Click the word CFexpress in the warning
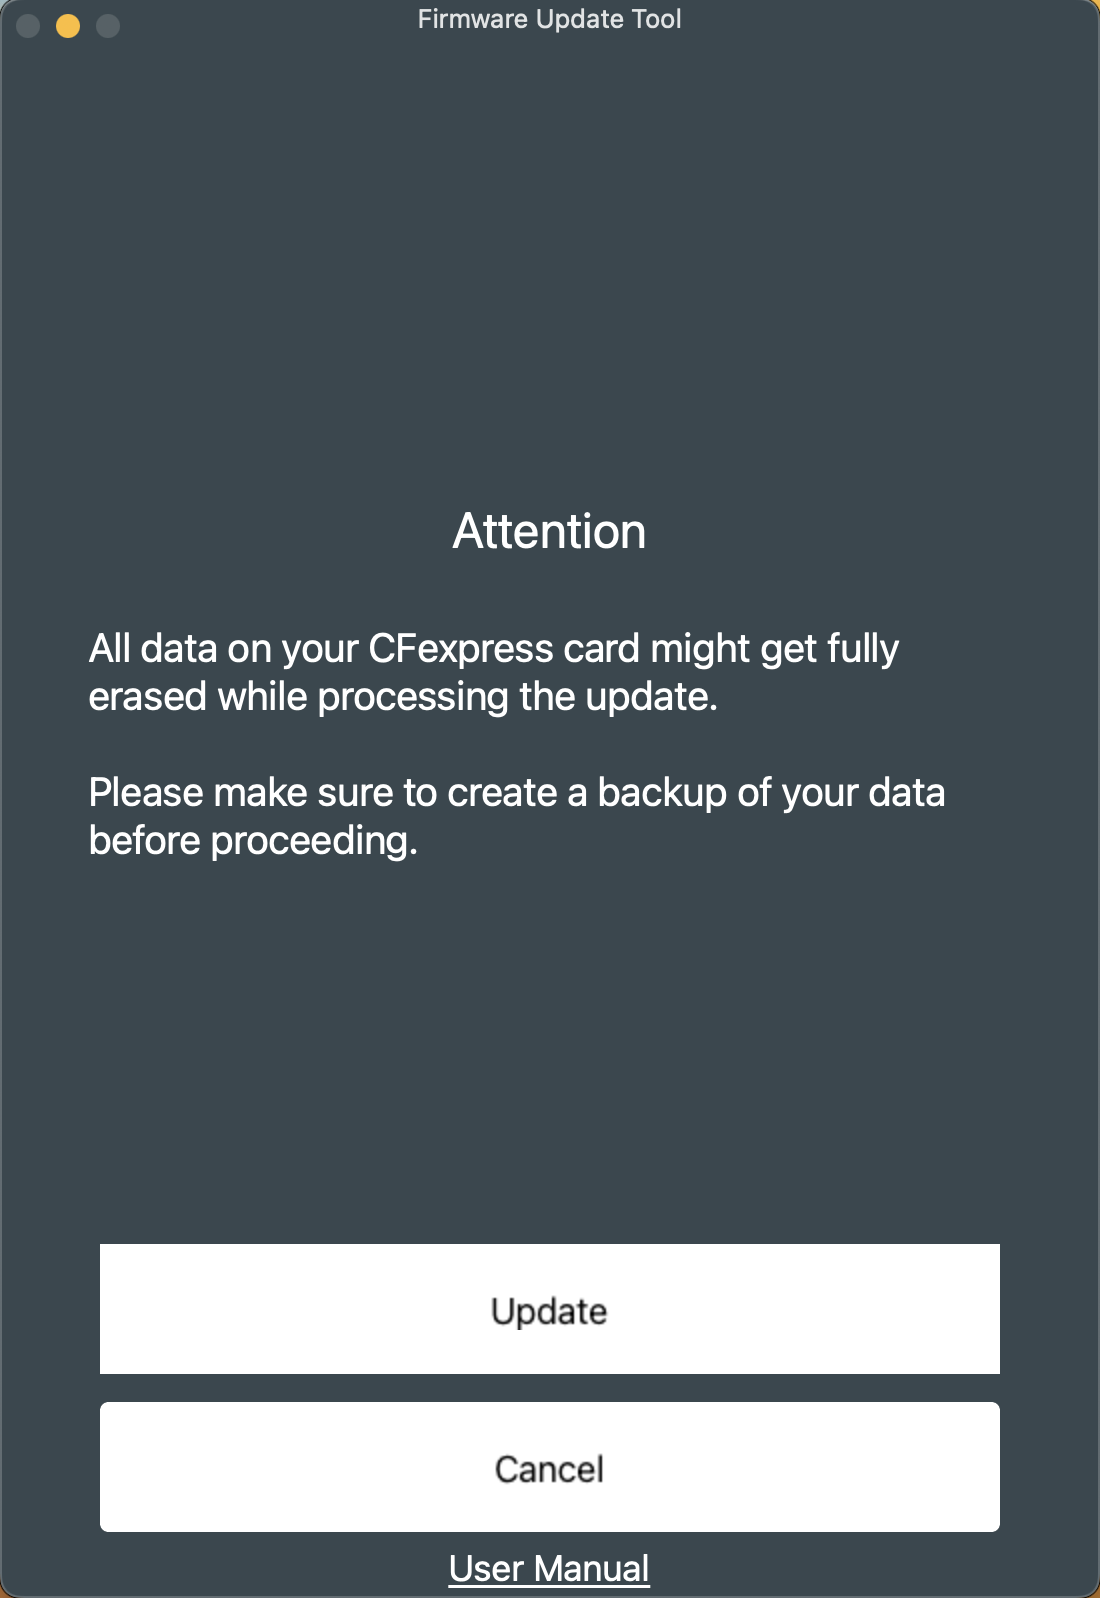The height and width of the screenshot is (1598, 1100). coord(461,649)
